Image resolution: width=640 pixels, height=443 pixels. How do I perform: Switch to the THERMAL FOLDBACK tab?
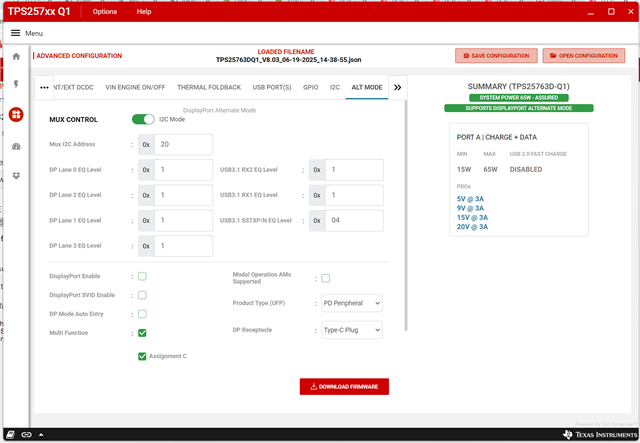tap(209, 87)
